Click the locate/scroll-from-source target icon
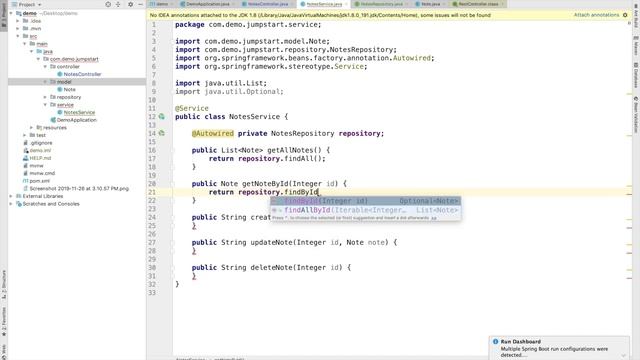640x360 pixels. click(108, 4)
